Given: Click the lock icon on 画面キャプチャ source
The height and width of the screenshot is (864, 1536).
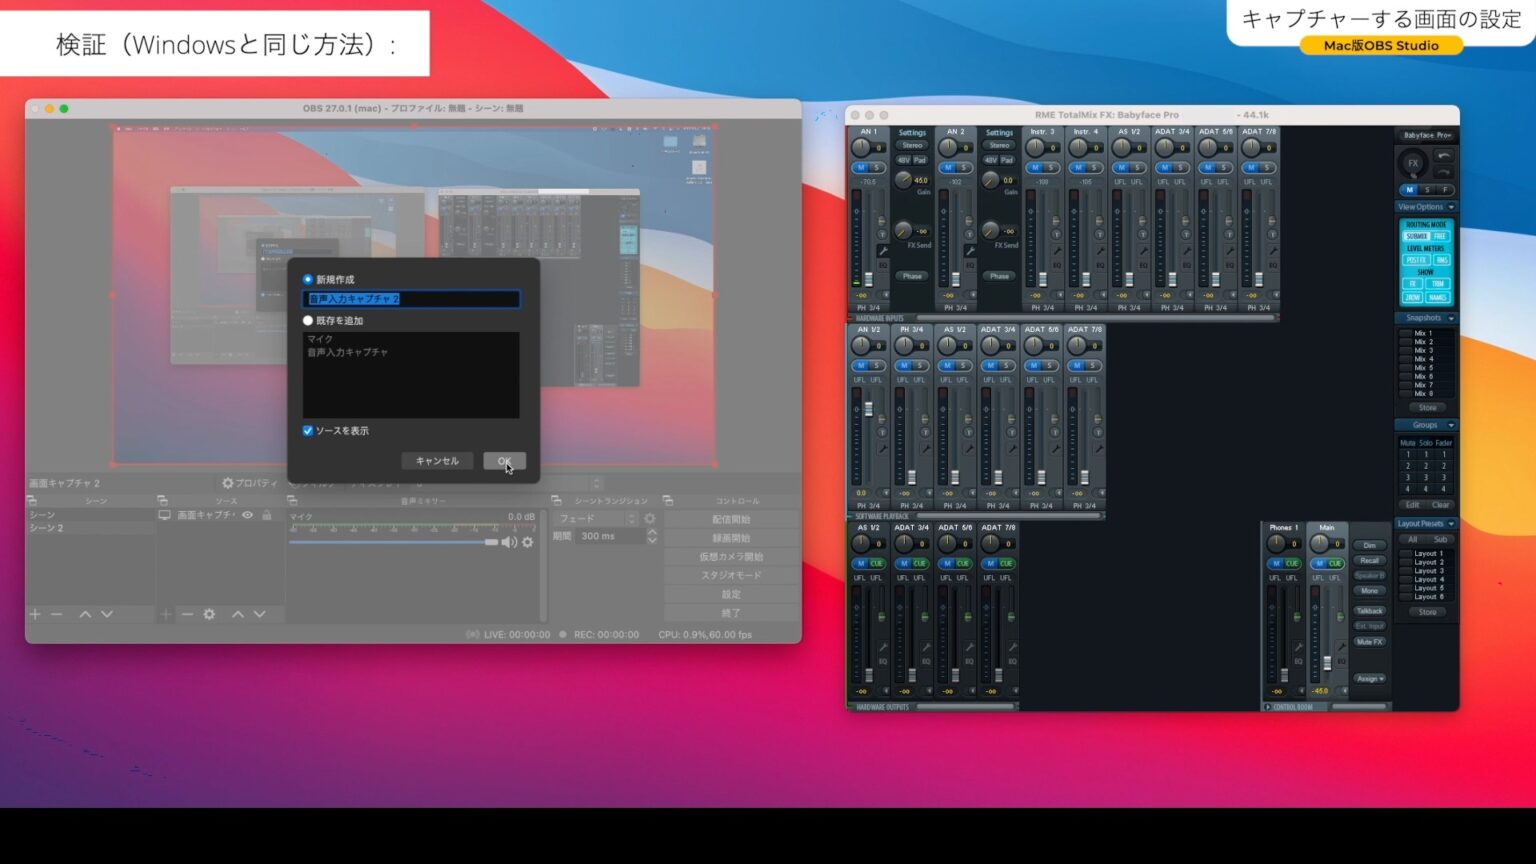Looking at the screenshot, I should [267, 515].
